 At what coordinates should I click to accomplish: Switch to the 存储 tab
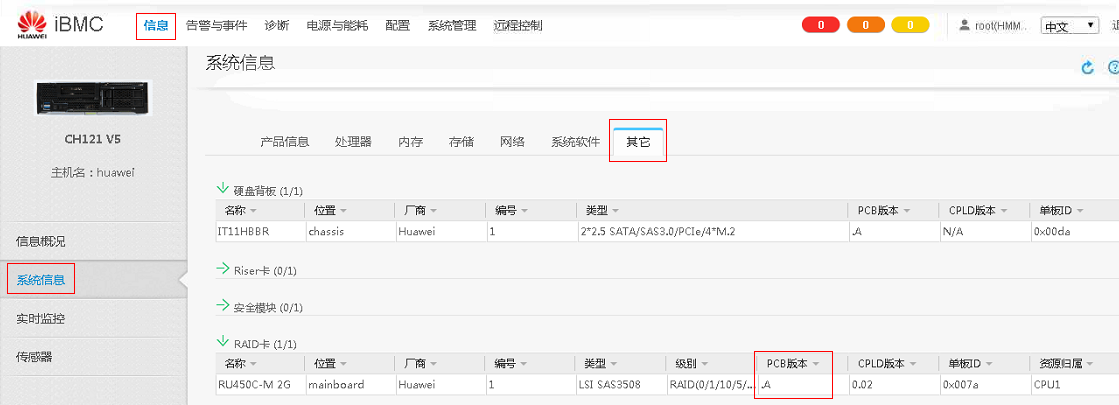tap(461, 142)
